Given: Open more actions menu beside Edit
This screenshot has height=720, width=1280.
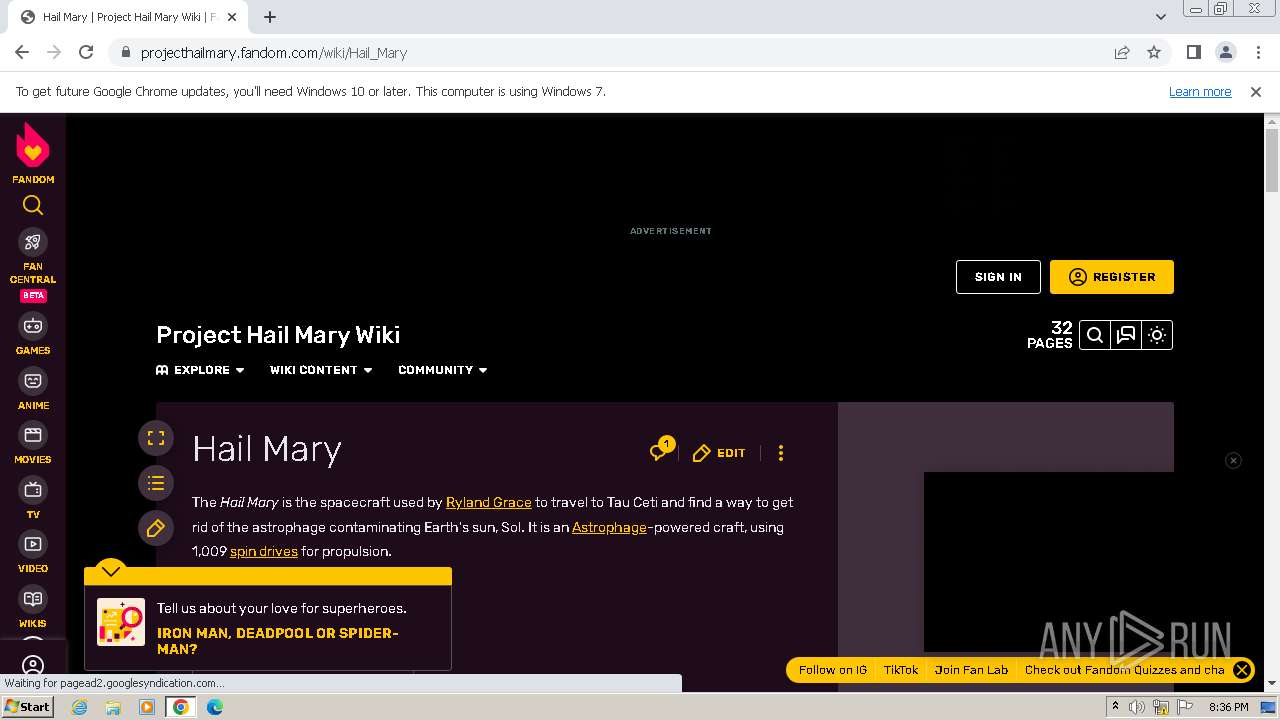Looking at the screenshot, I should [x=781, y=453].
